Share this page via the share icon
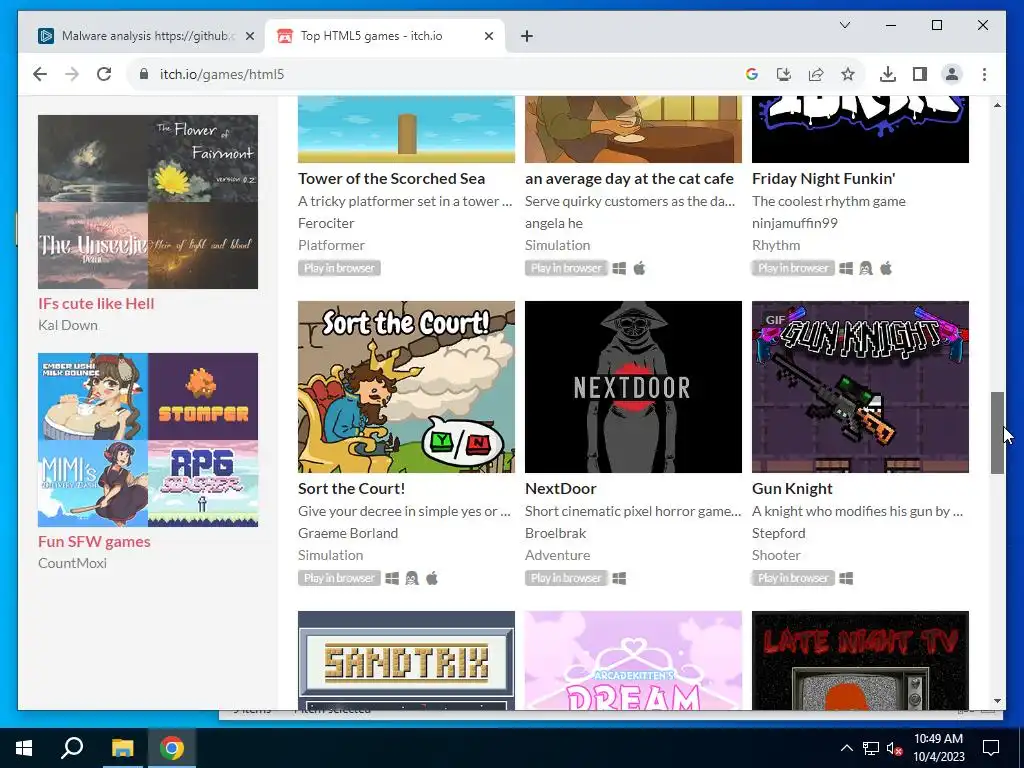Screen dimensions: 1024x768 (x=816, y=74)
